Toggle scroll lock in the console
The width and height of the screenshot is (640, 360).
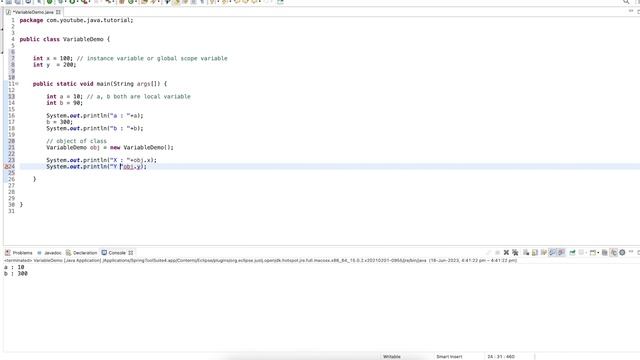tap(535, 253)
